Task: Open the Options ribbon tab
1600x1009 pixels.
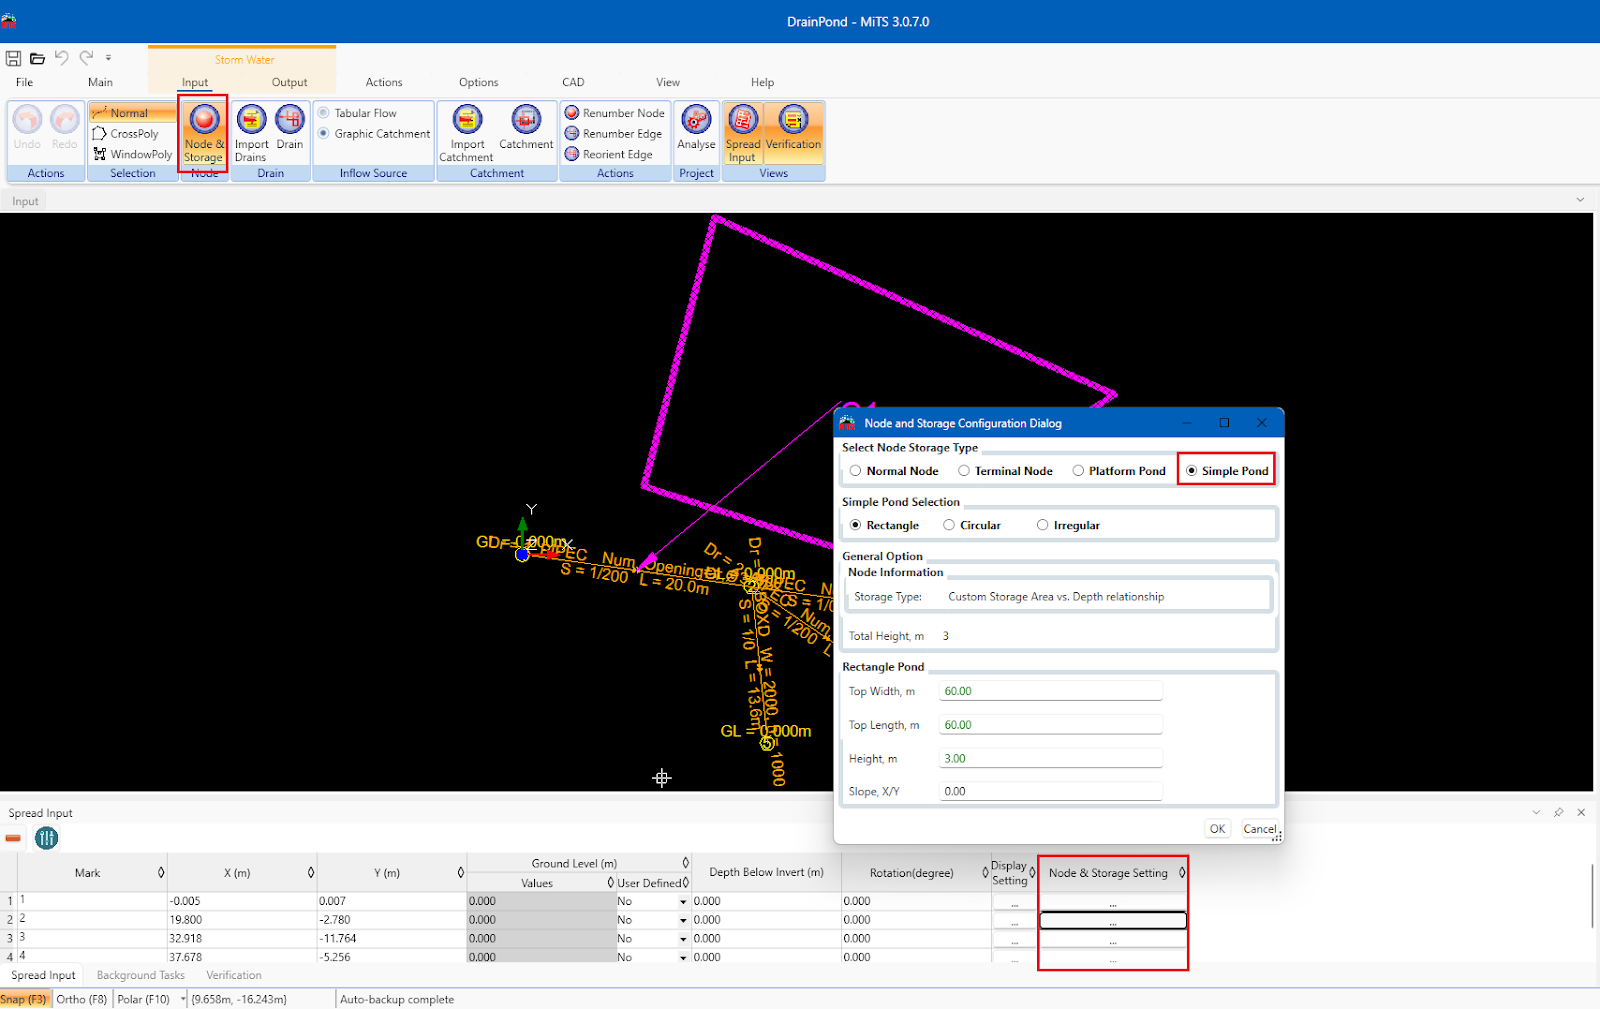Action: (x=478, y=82)
